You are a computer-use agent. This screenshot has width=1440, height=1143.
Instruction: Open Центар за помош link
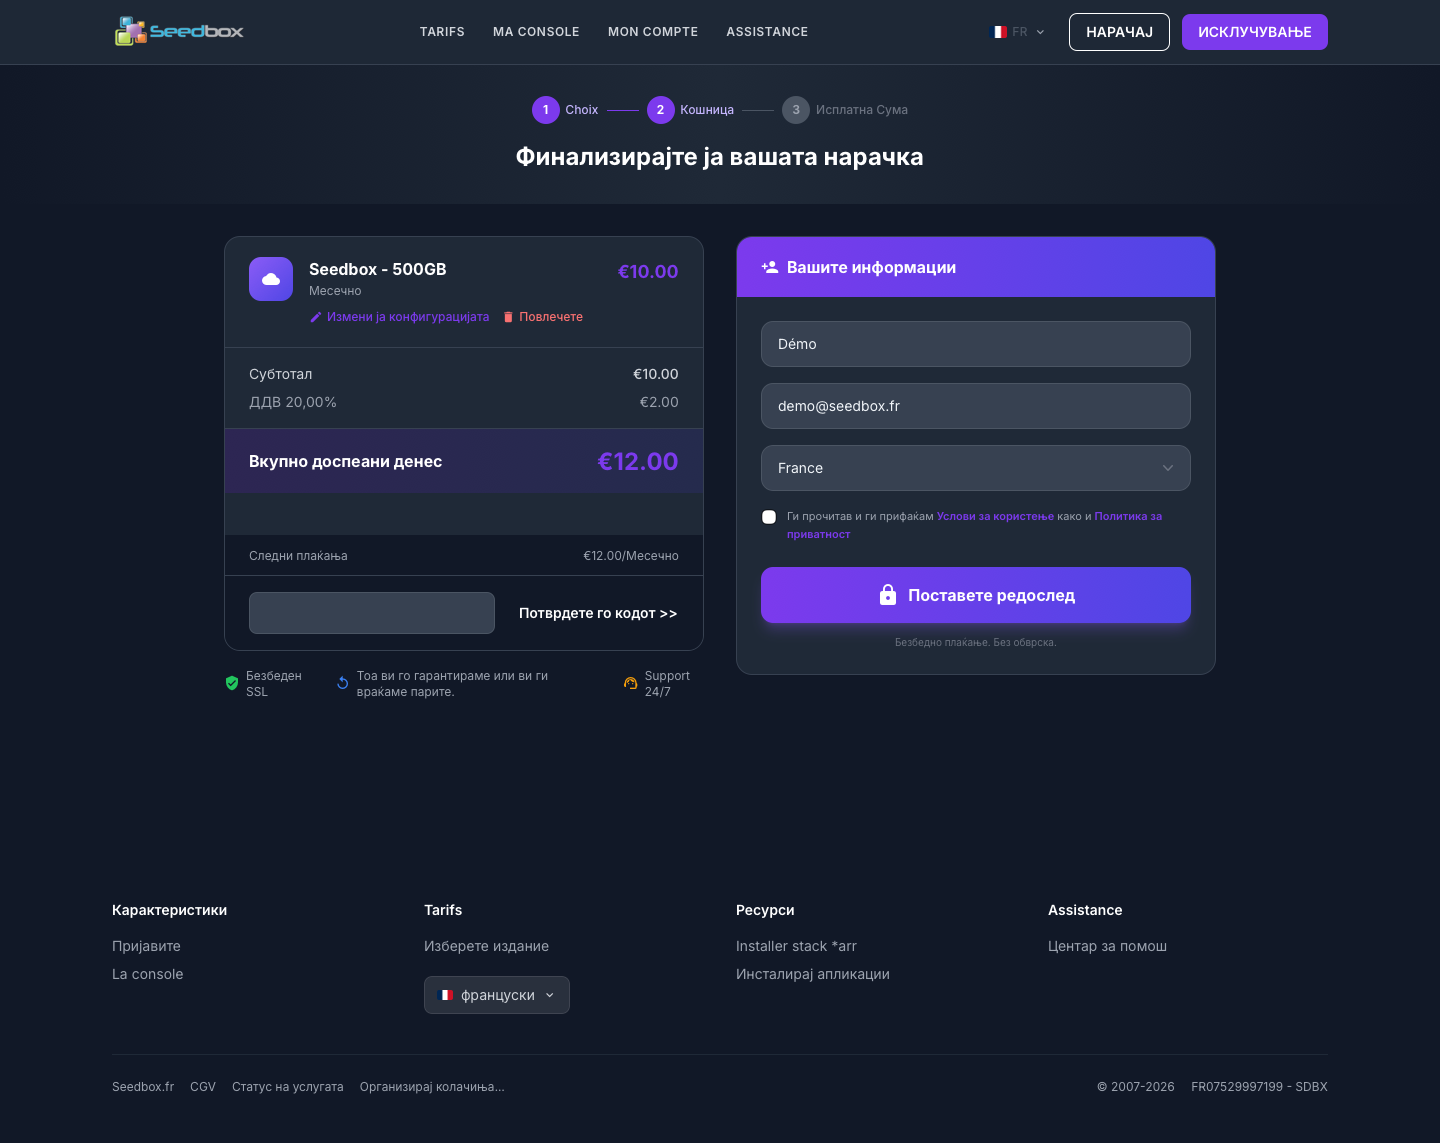(x=1107, y=946)
